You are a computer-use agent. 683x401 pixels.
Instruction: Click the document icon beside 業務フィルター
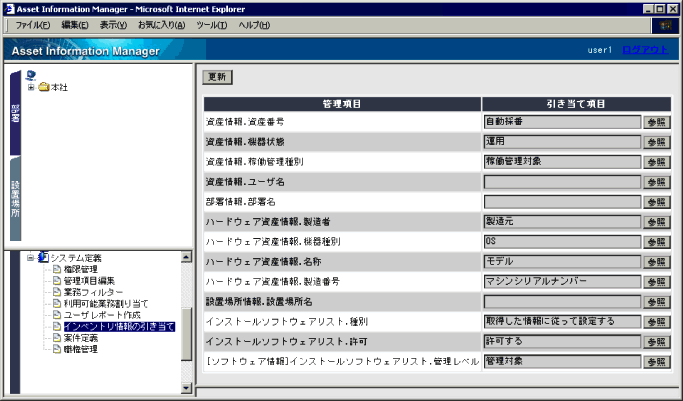pos(57,292)
